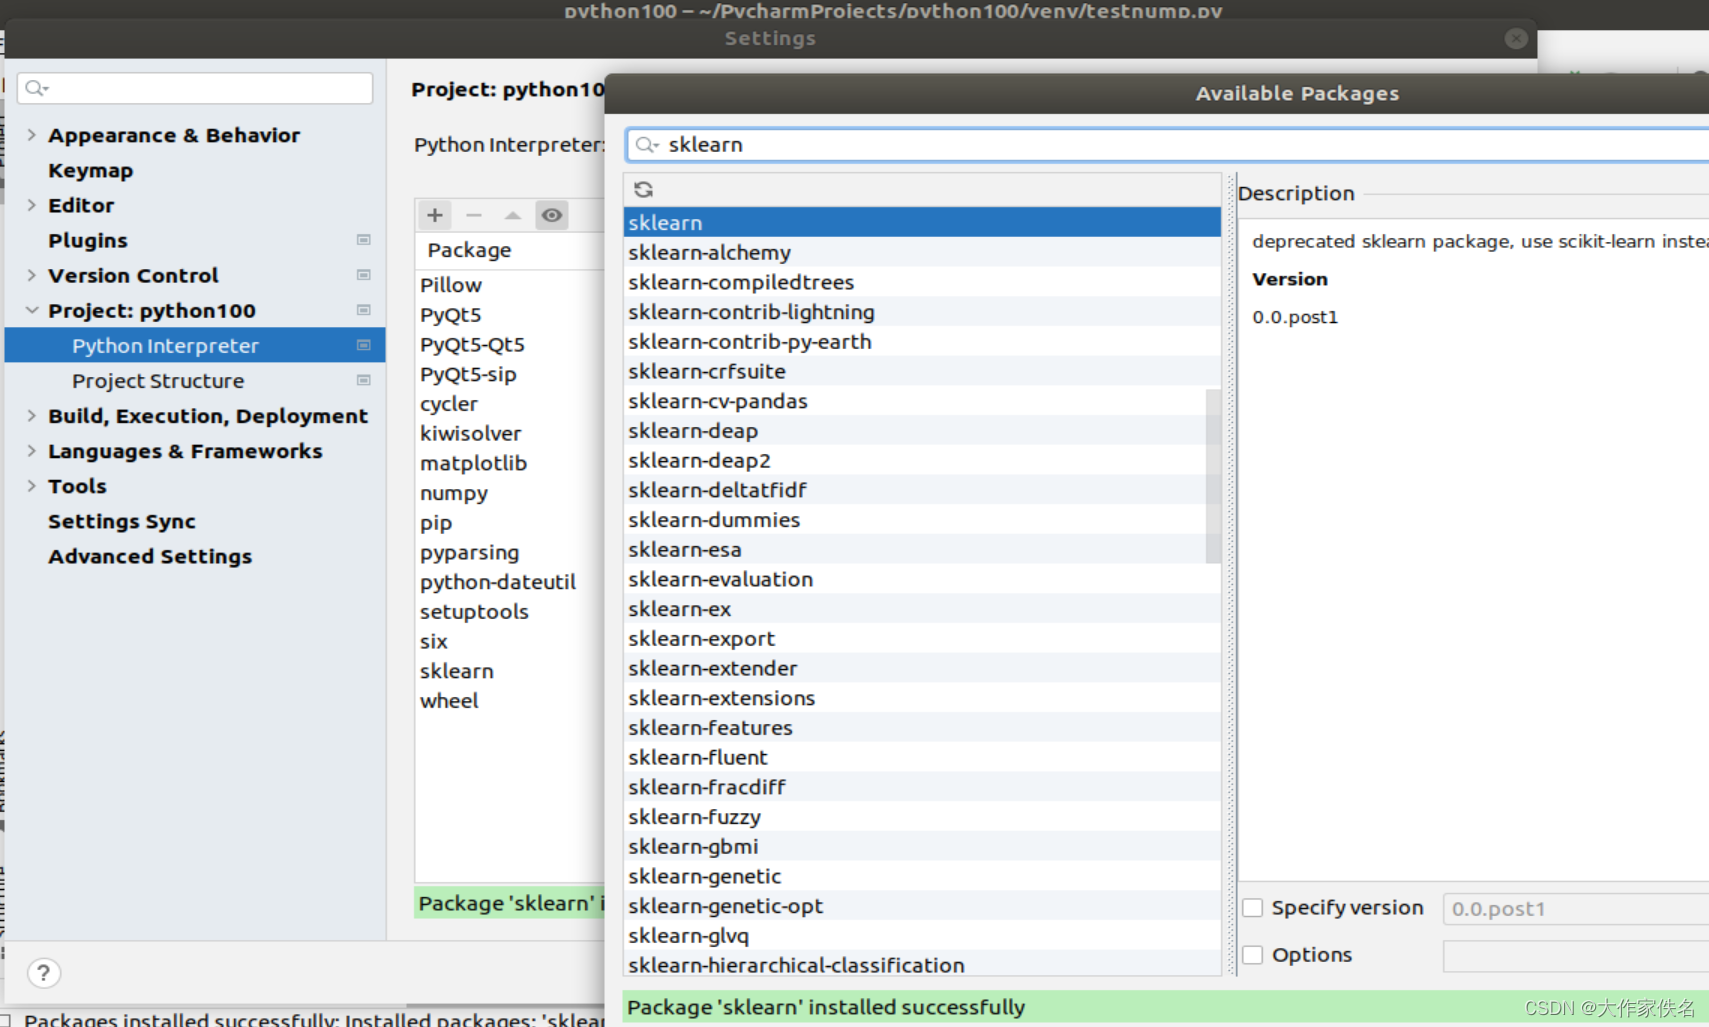Open Advanced Settings page
The height and width of the screenshot is (1027, 1709).
(x=150, y=556)
